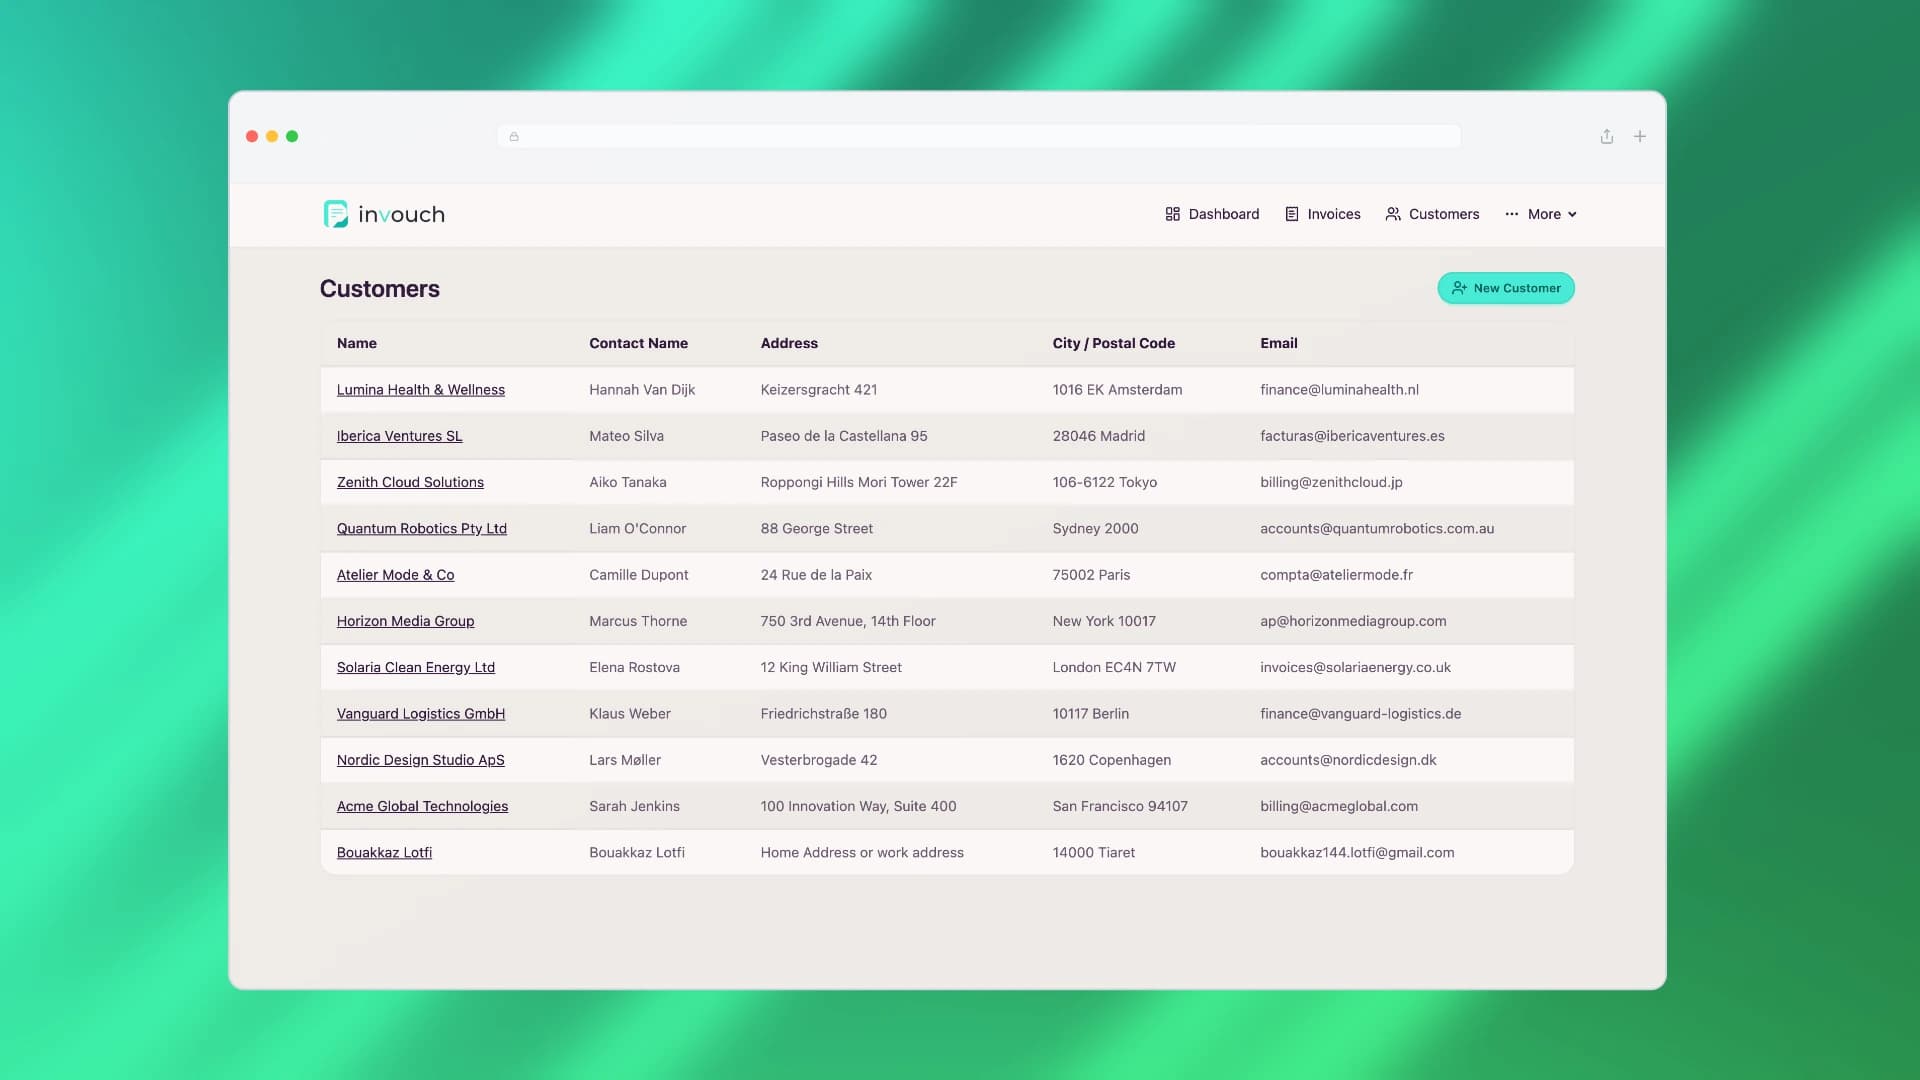Click the three-dots More icon
This screenshot has height=1080, width=1920.
click(1512, 214)
